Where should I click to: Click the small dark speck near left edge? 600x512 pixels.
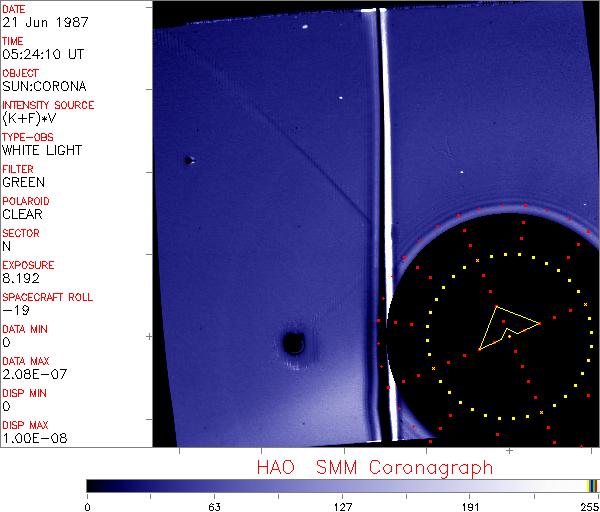[188, 160]
